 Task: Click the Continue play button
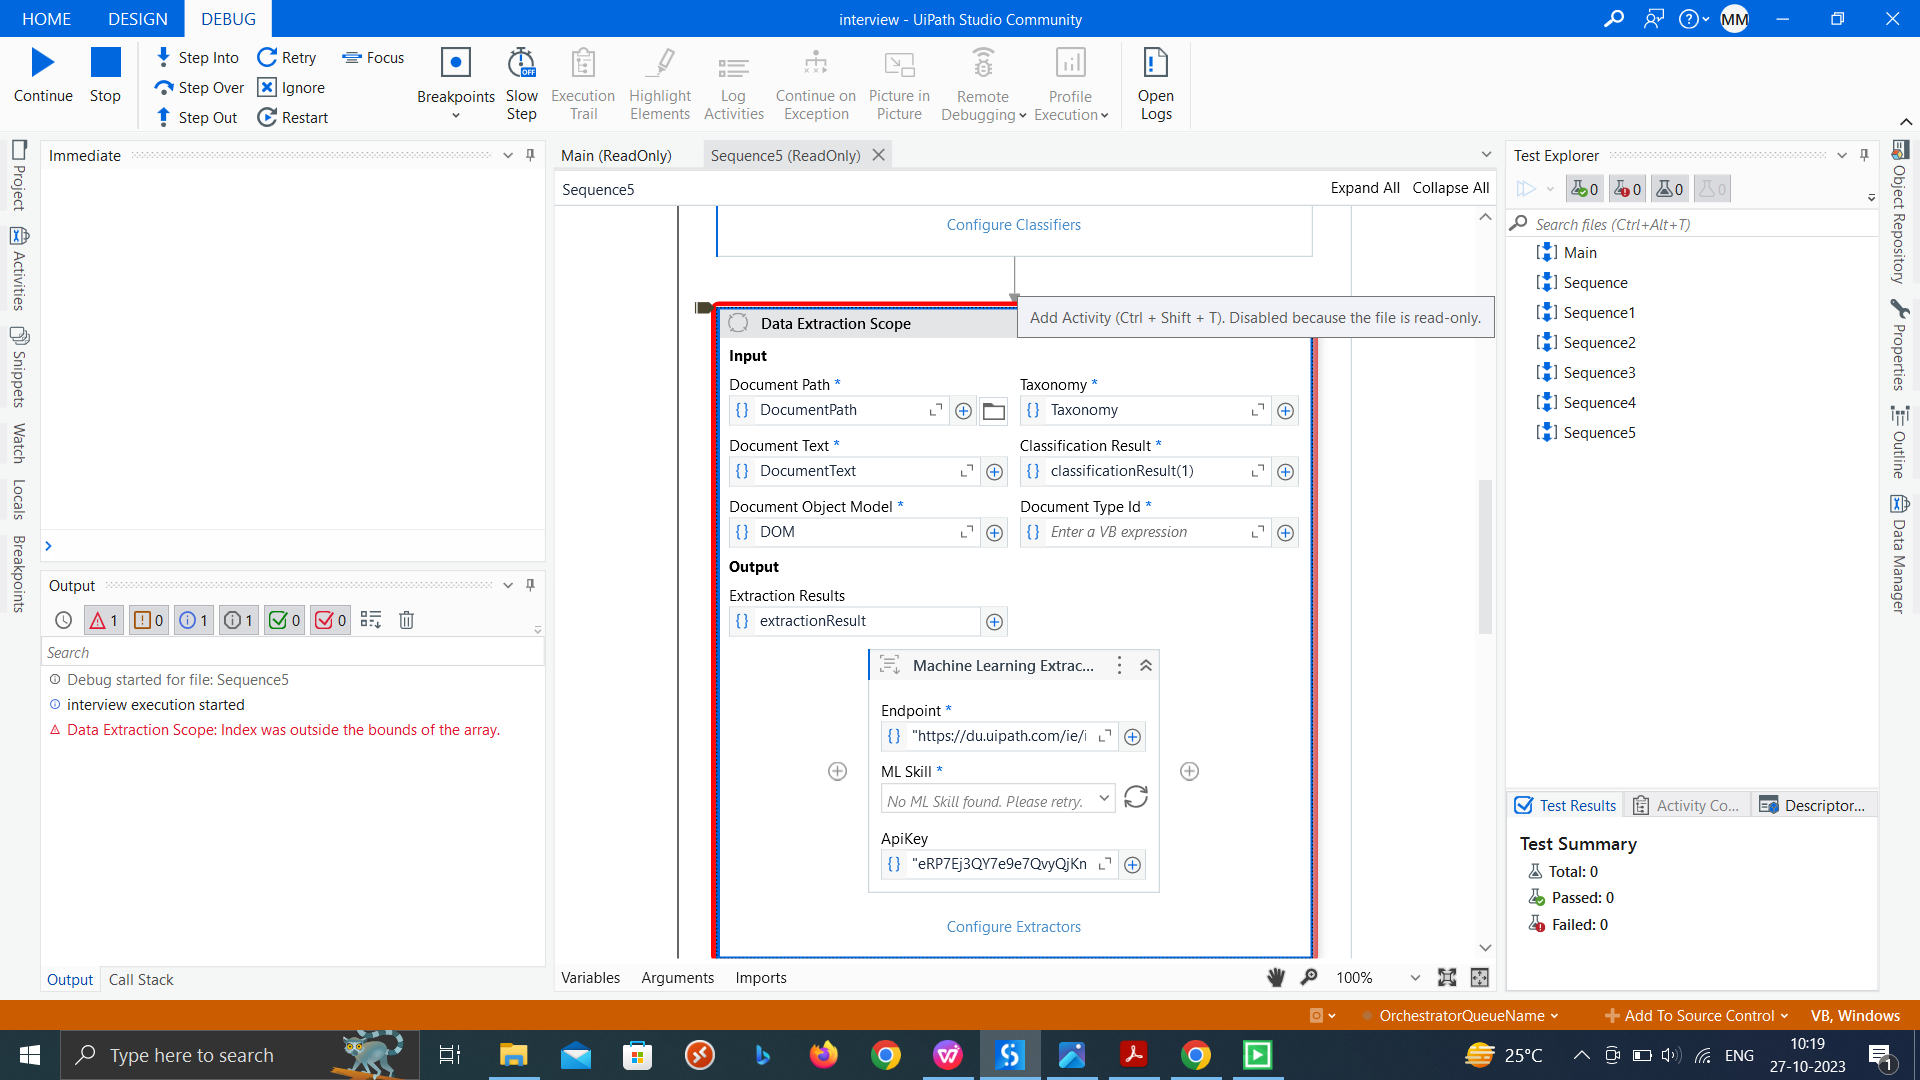coord(43,75)
